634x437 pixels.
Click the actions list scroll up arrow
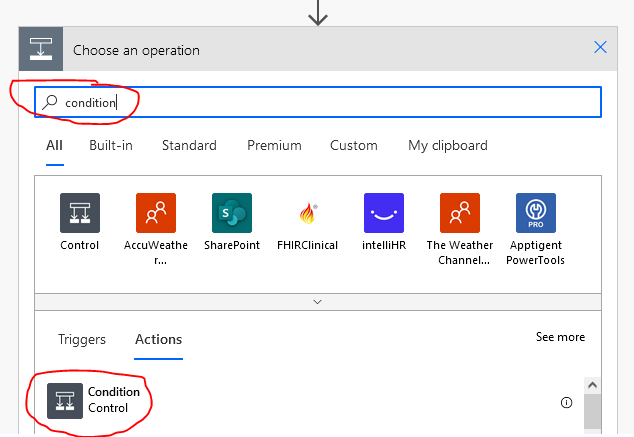pos(592,385)
